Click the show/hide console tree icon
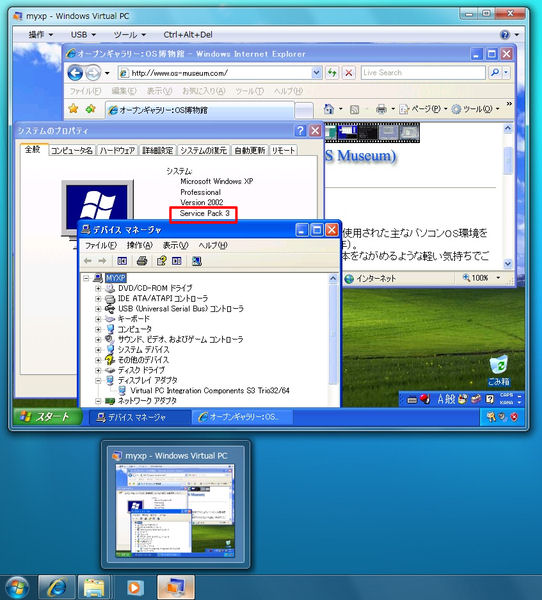This screenshot has width=542, height=600. [x=122, y=261]
